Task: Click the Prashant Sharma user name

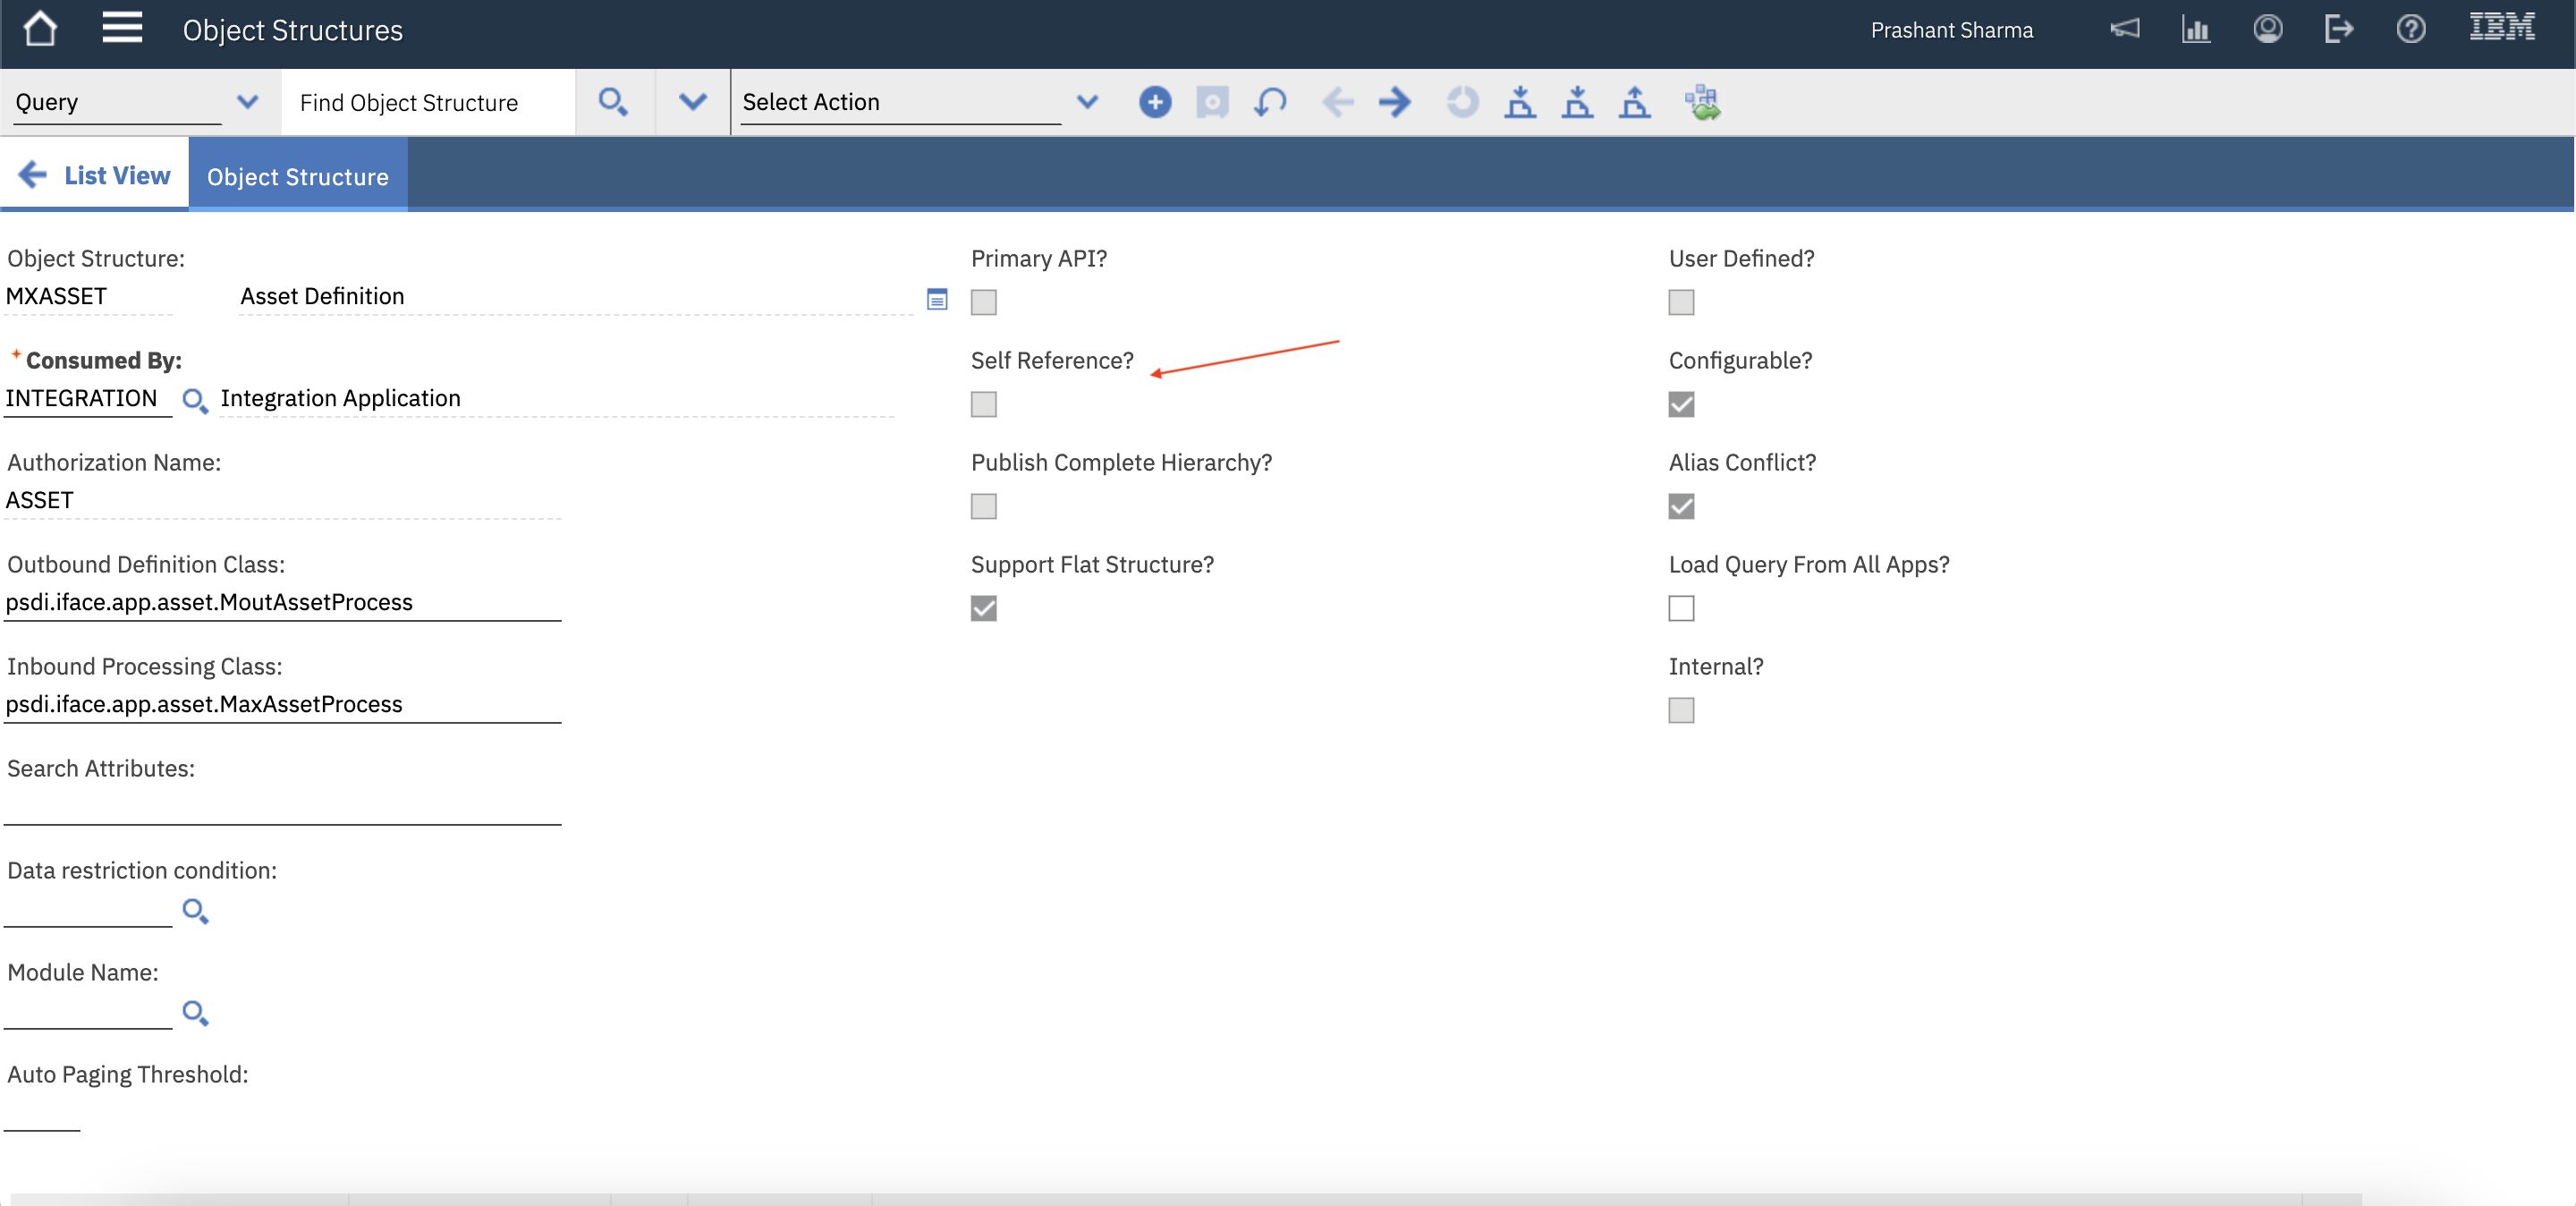Action: [1952, 30]
